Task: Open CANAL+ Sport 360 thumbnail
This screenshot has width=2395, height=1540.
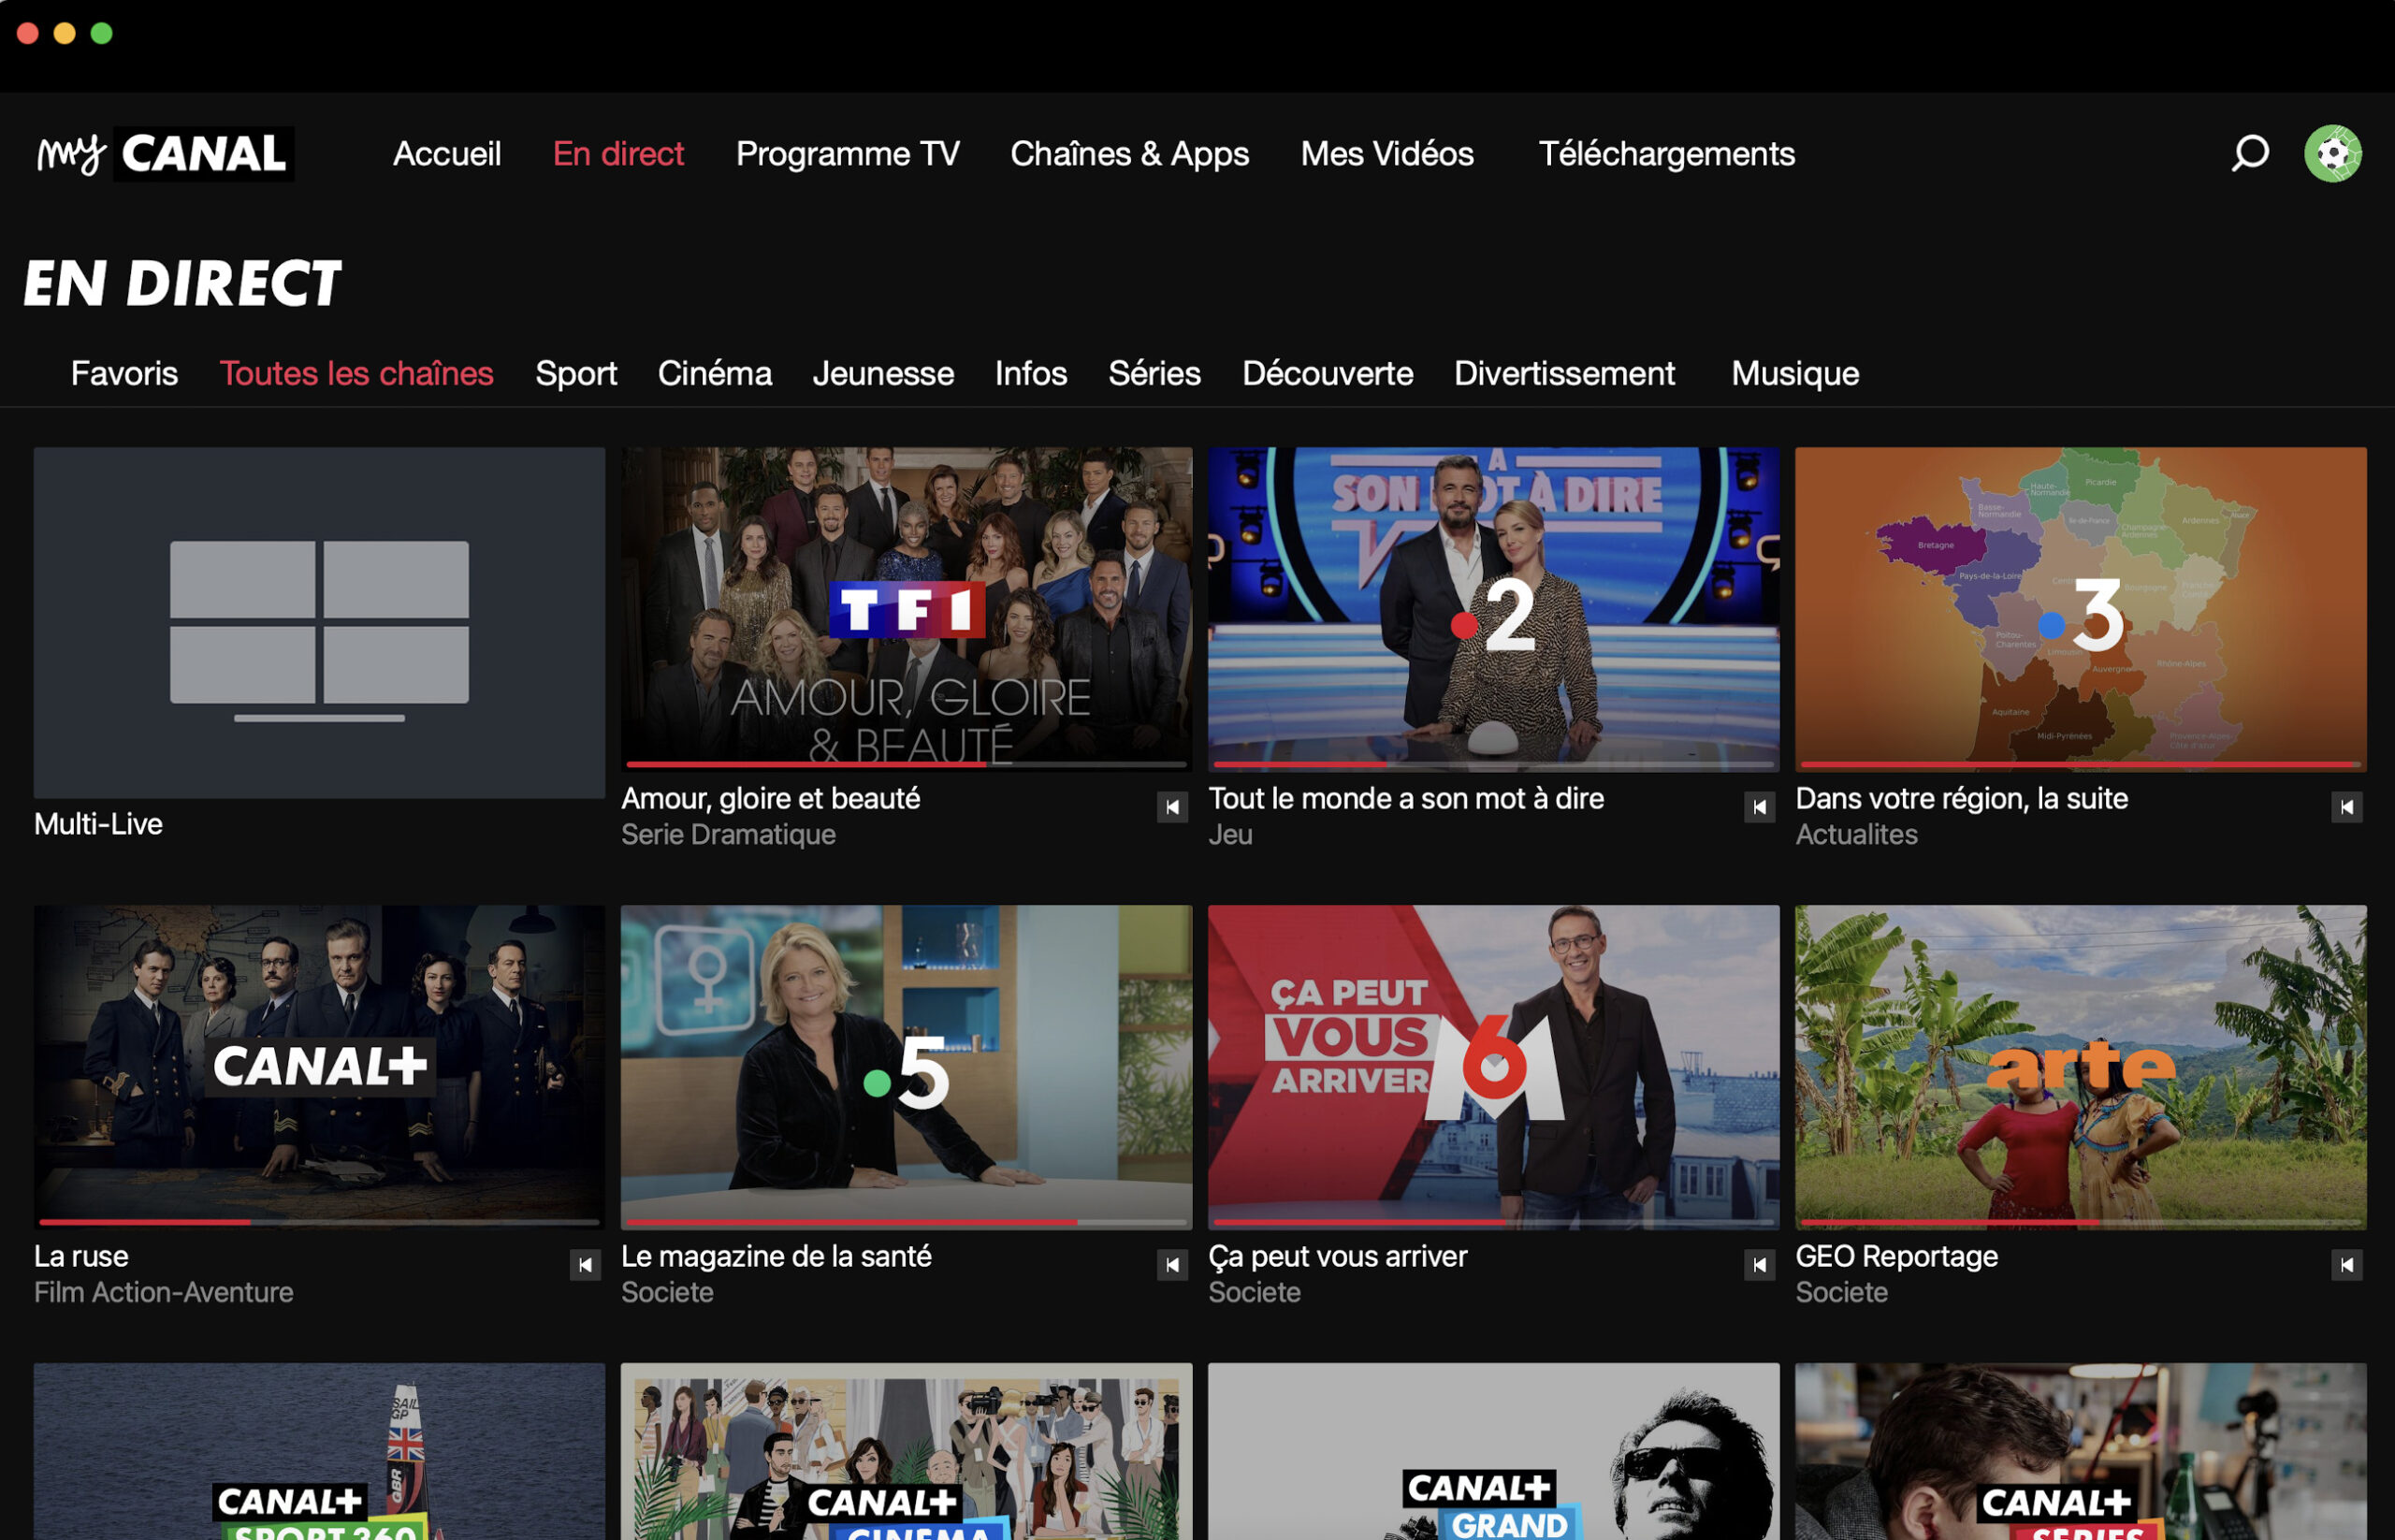Action: pos(319,1451)
